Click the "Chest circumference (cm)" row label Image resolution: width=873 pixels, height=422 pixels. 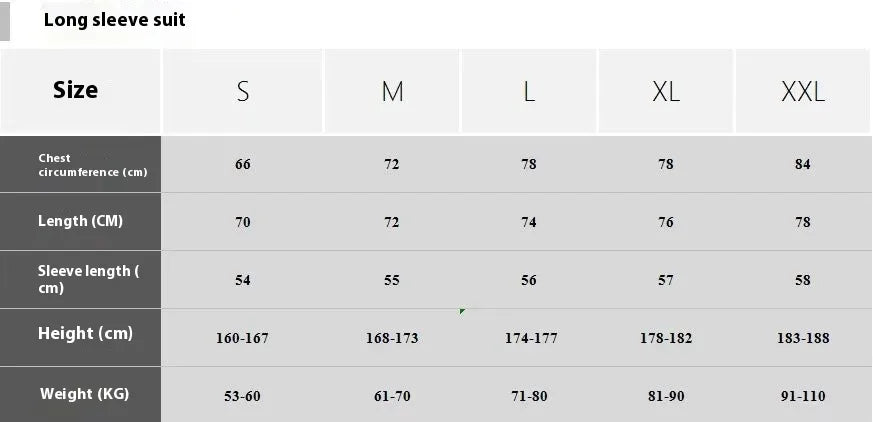(x=92, y=165)
